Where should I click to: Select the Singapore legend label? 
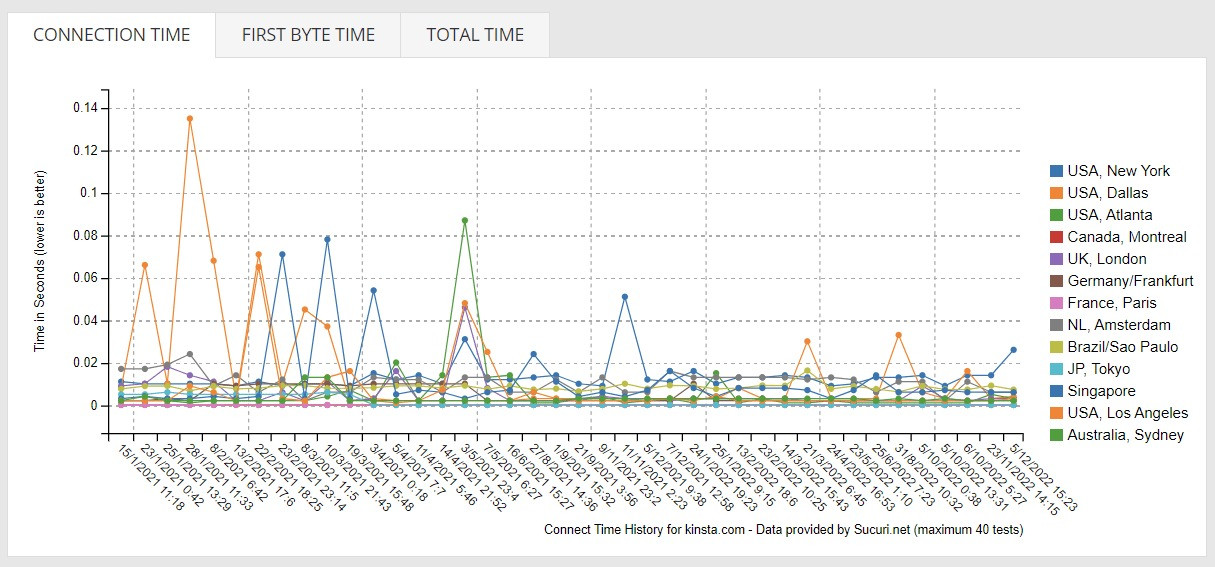pos(1102,391)
